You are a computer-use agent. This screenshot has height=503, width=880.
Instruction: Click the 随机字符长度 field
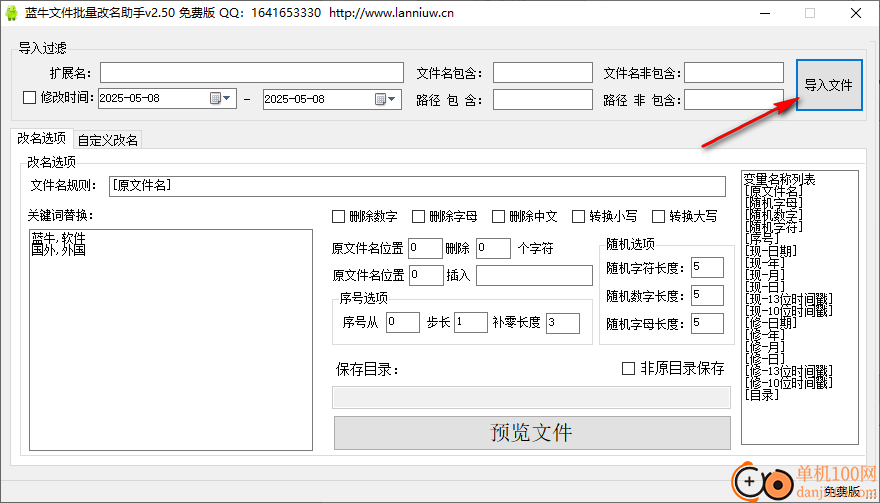[707, 267]
